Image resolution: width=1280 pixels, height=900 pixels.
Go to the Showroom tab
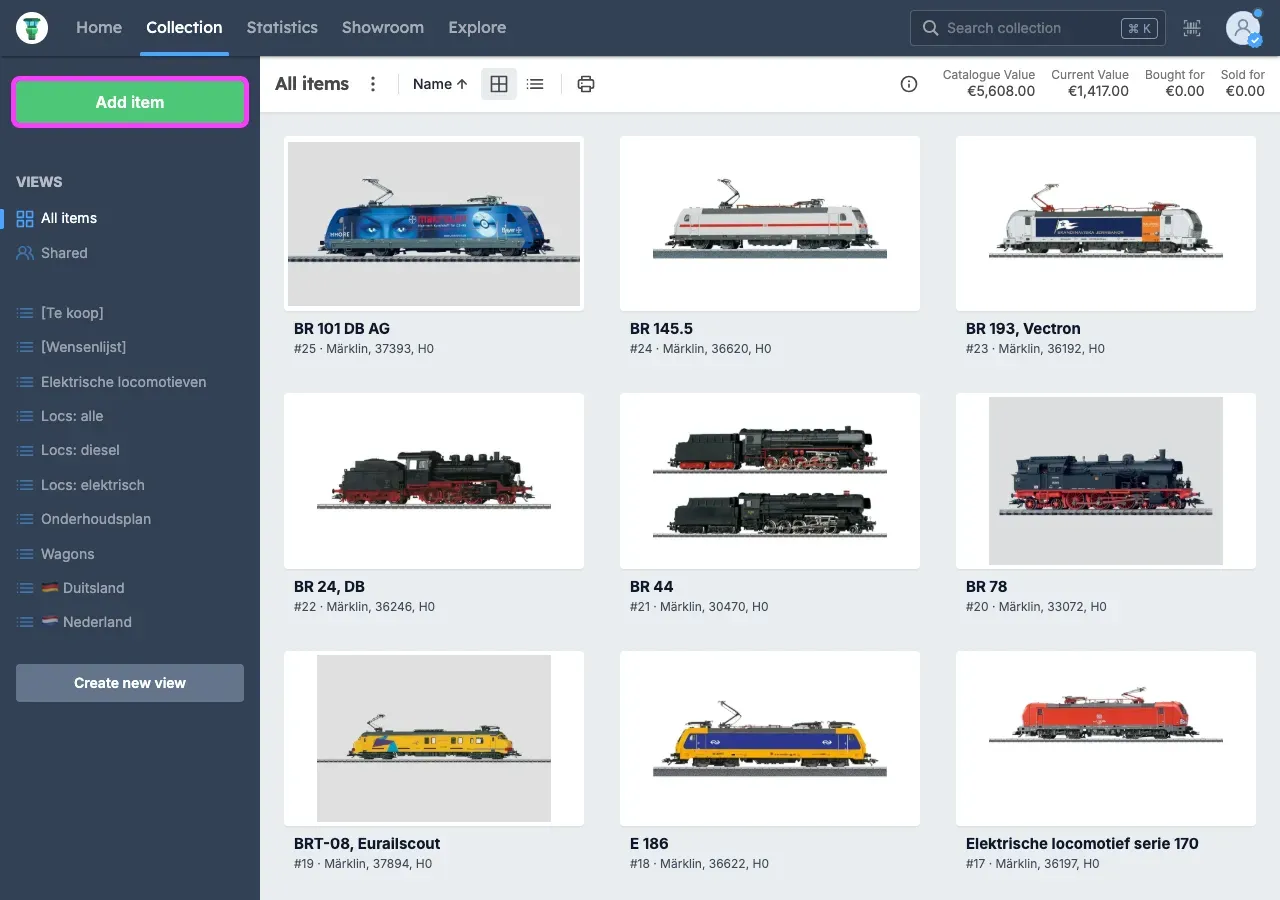click(x=383, y=28)
